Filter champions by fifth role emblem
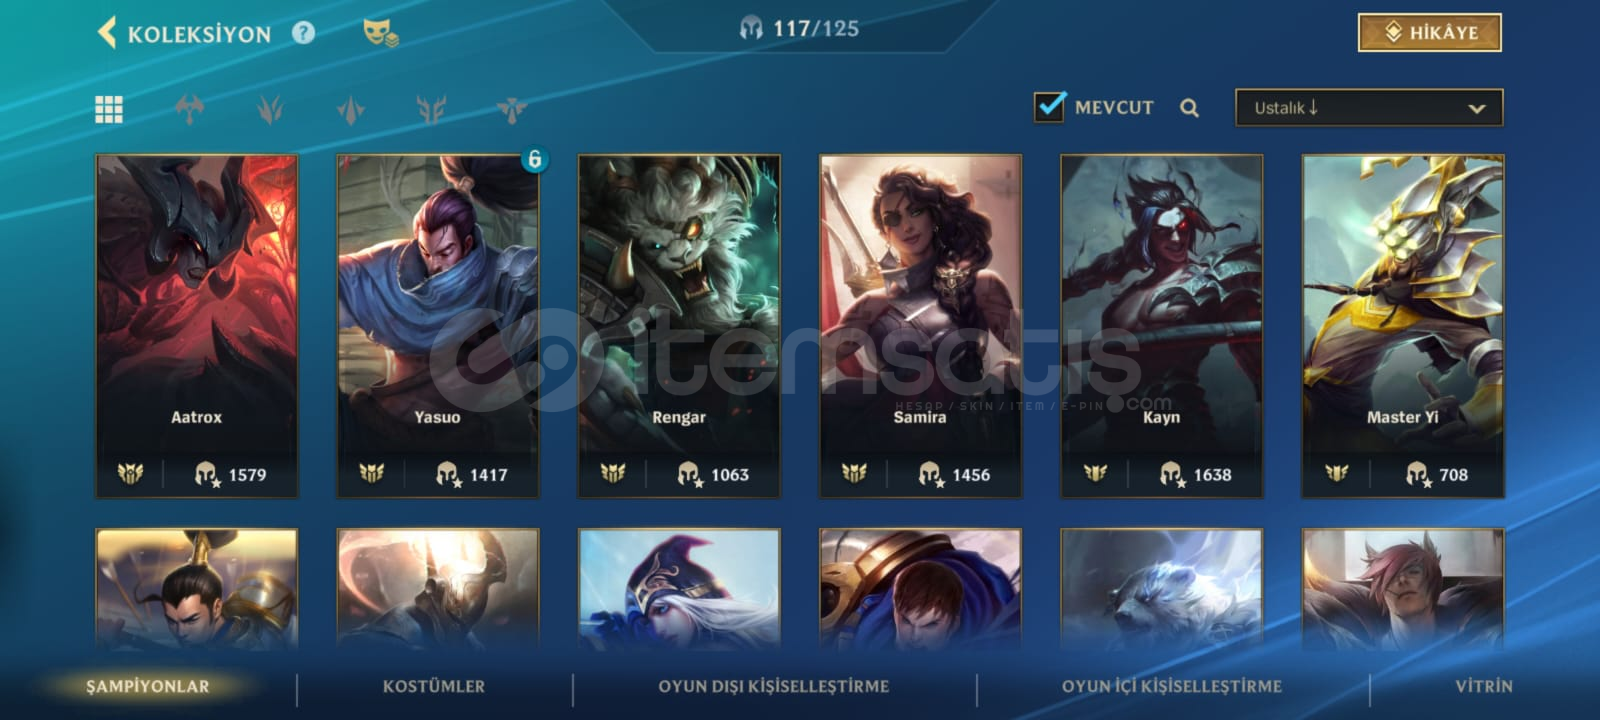This screenshot has width=1600, height=720. pyautogui.click(x=511, y=109)
